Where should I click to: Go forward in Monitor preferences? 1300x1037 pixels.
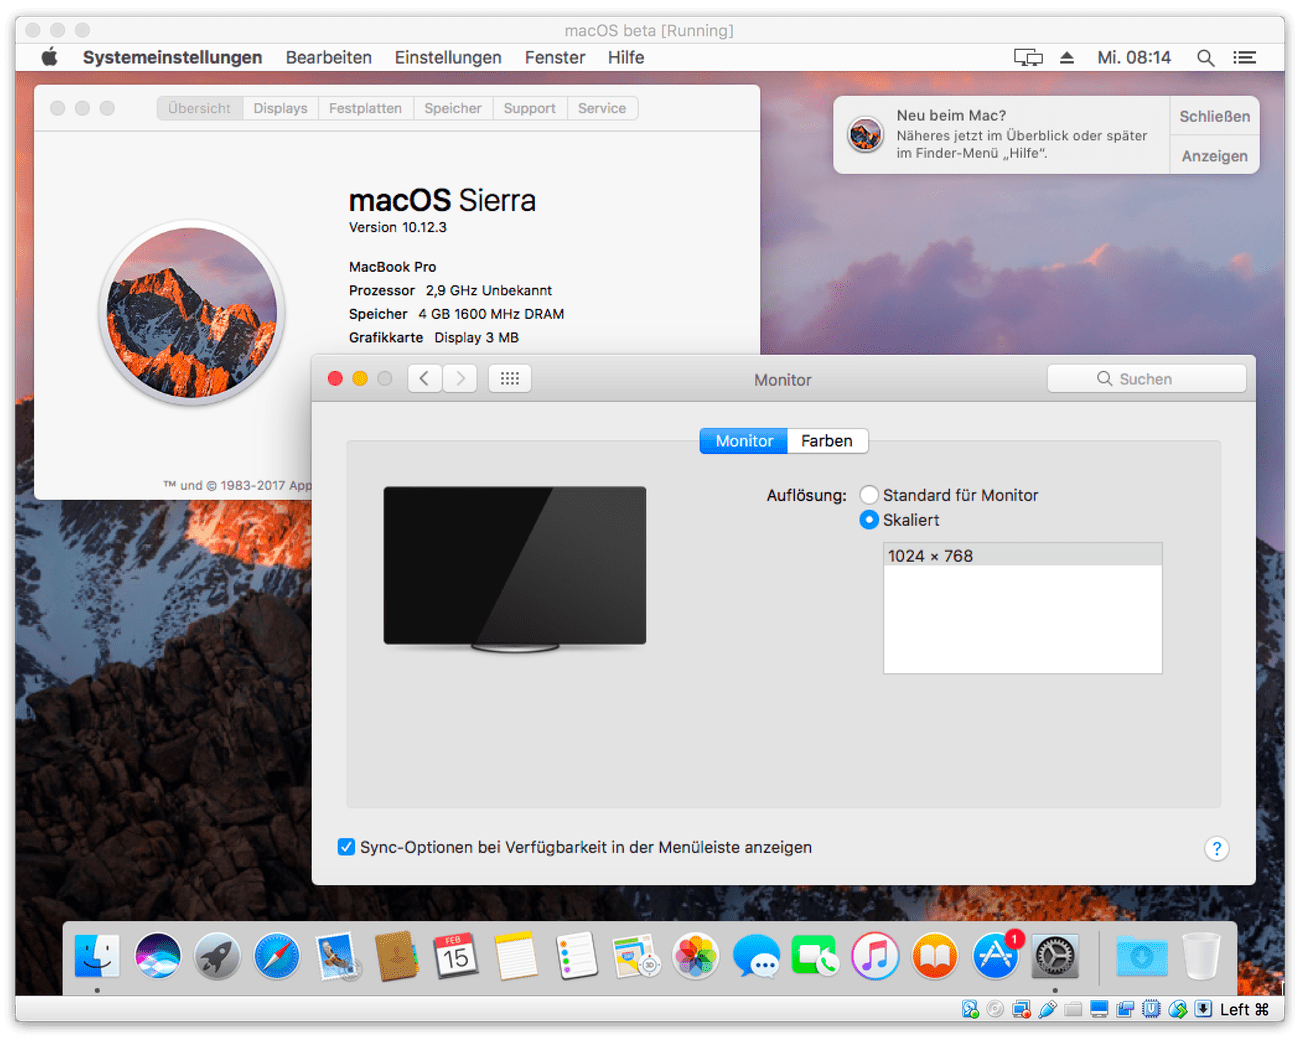[x=460, y=378]
